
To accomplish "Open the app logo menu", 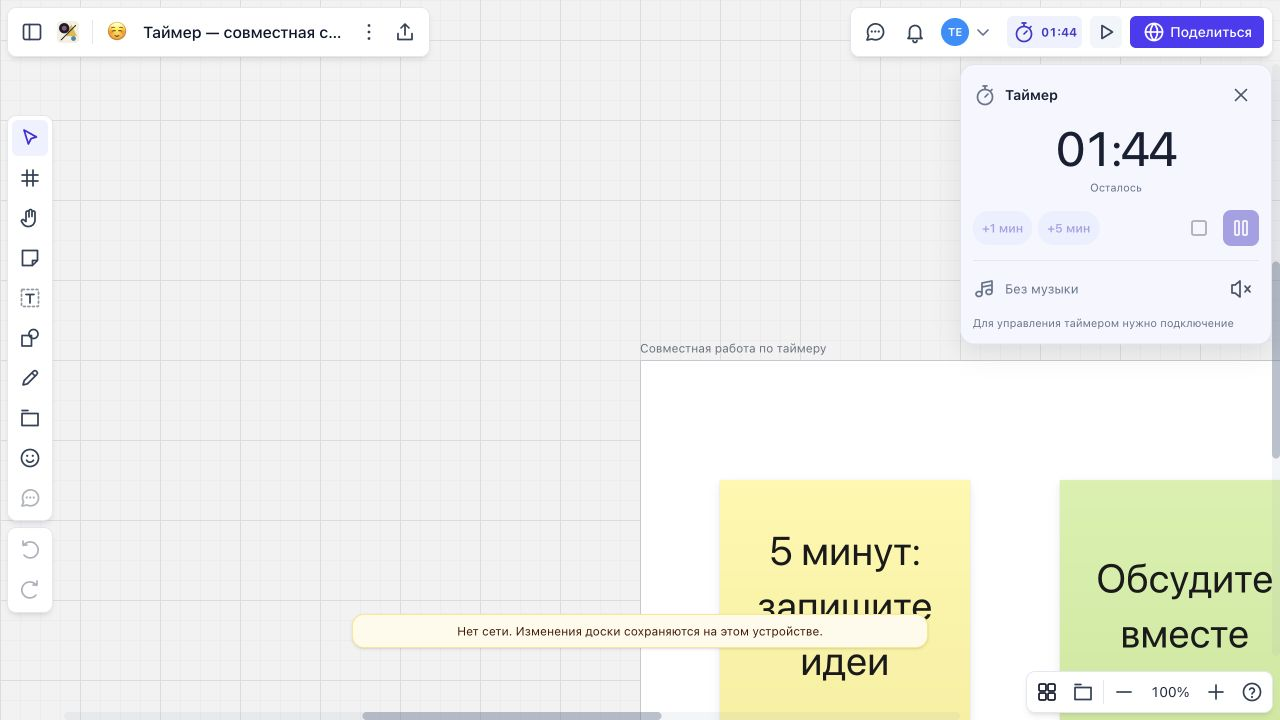I will 68,32.
